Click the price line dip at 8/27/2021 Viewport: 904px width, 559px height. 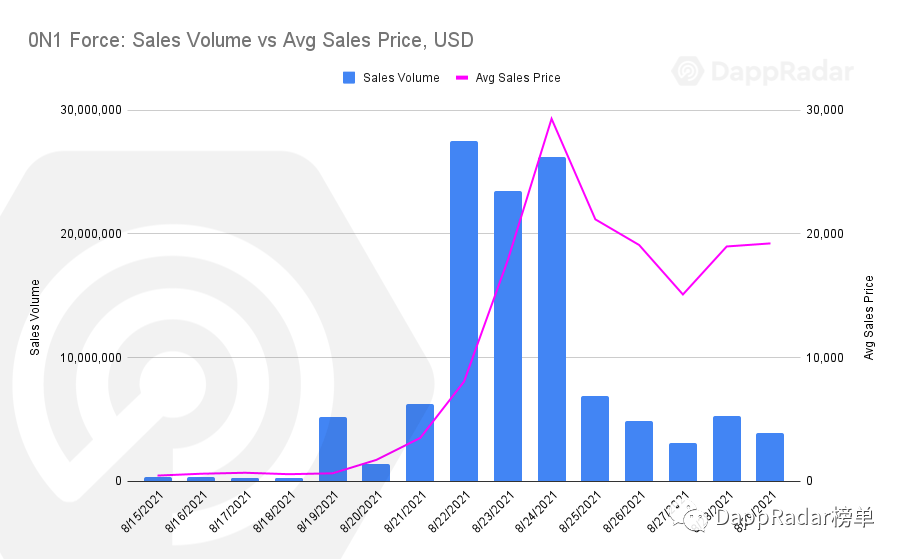coord(683,294)
